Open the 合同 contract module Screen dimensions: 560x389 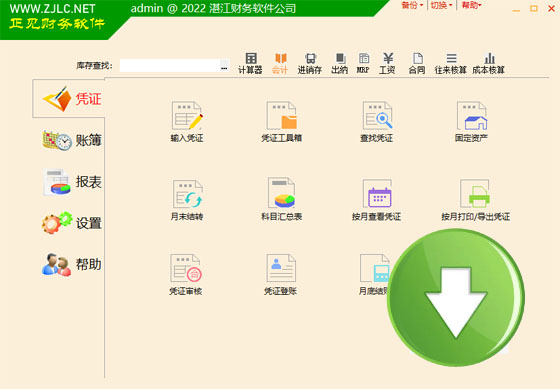point(417,63)
